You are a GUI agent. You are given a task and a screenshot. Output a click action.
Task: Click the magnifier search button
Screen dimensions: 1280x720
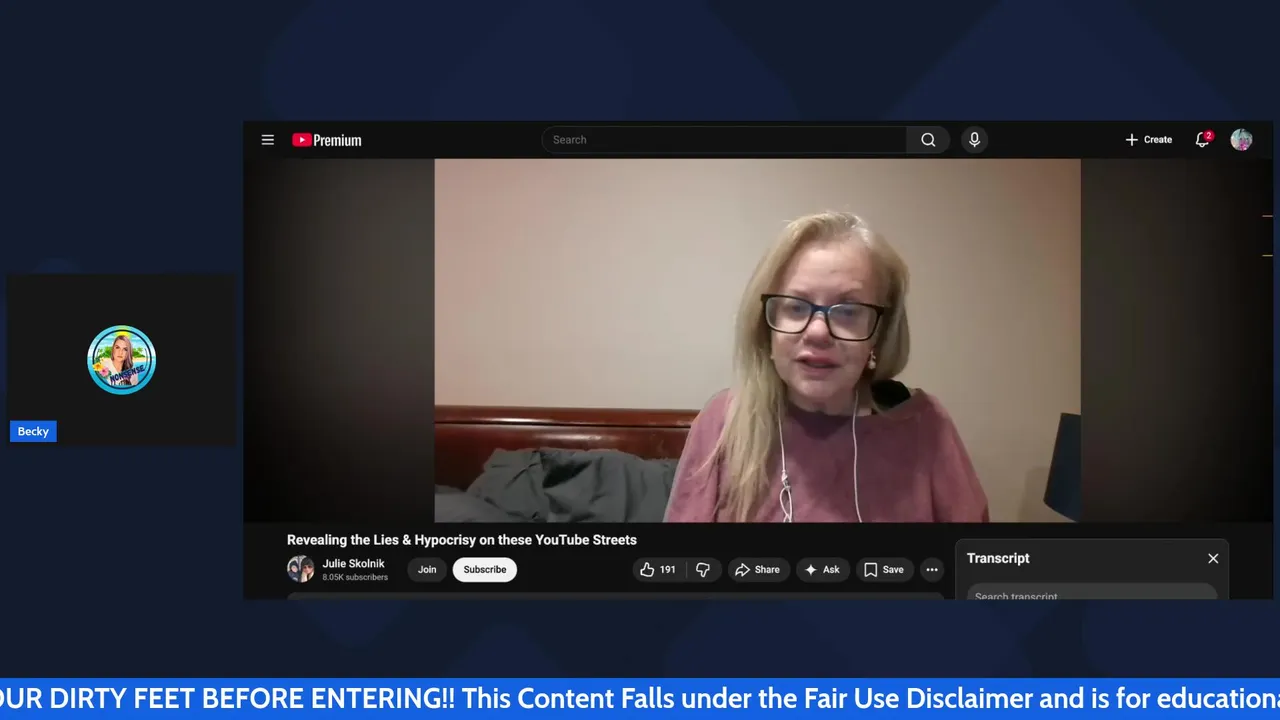[928, 140]
